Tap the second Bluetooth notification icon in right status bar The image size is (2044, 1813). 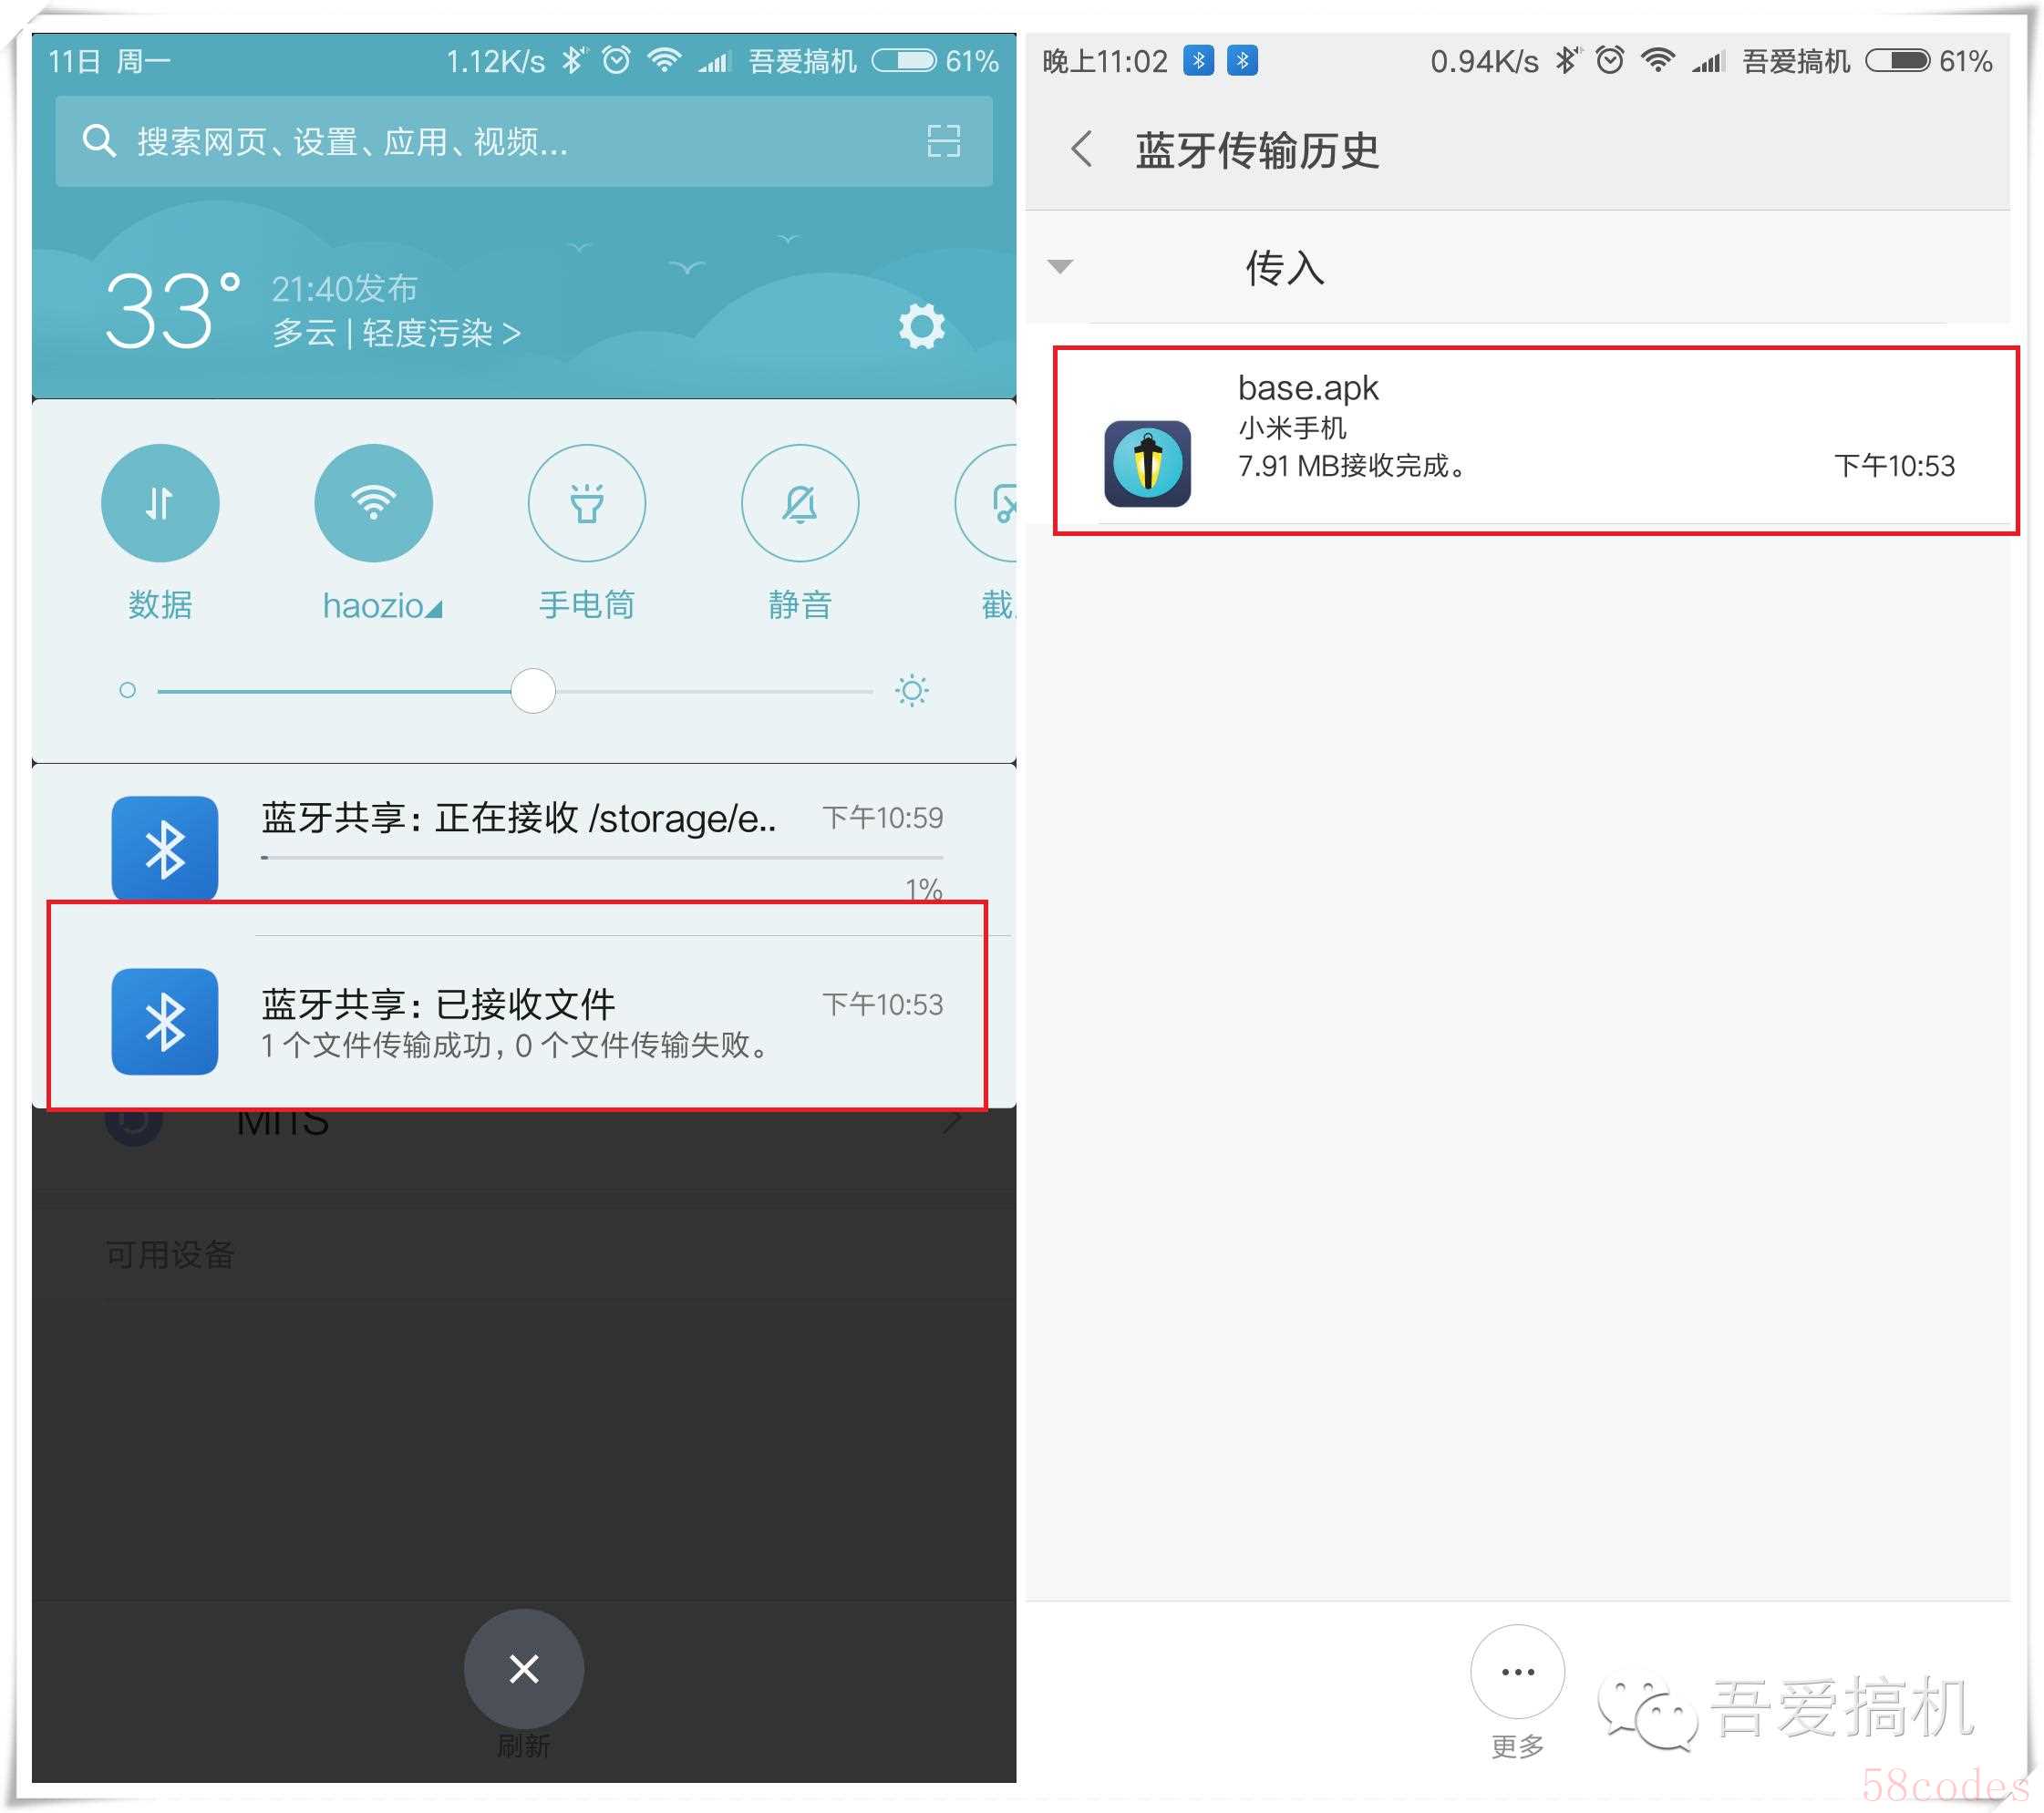click(x=1243, y=61)
